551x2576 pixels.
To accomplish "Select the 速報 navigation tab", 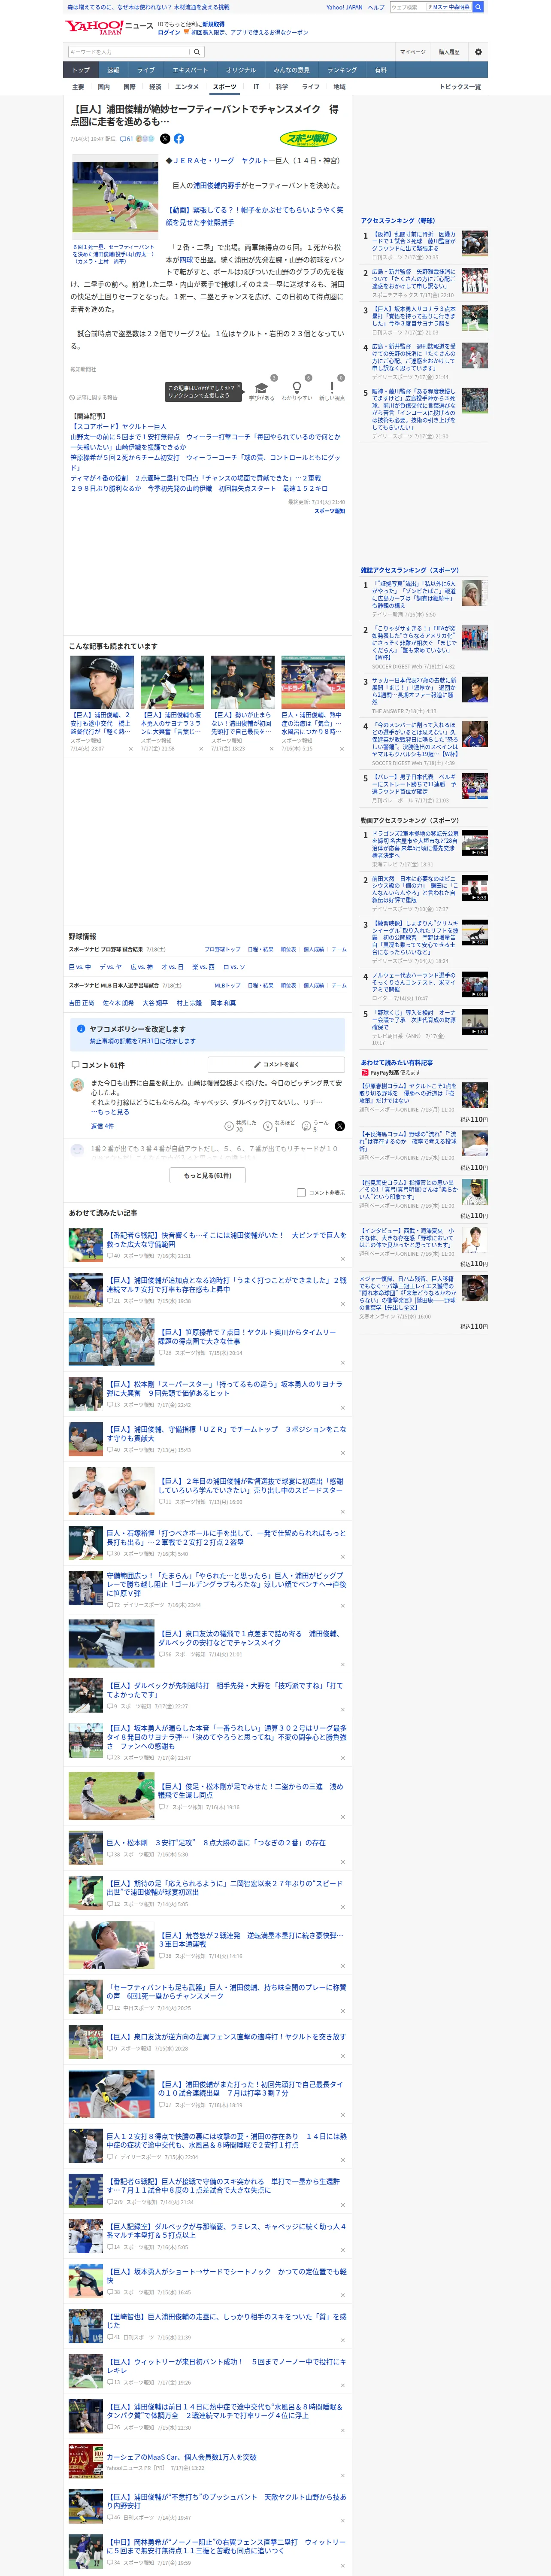I will point(113,70).
